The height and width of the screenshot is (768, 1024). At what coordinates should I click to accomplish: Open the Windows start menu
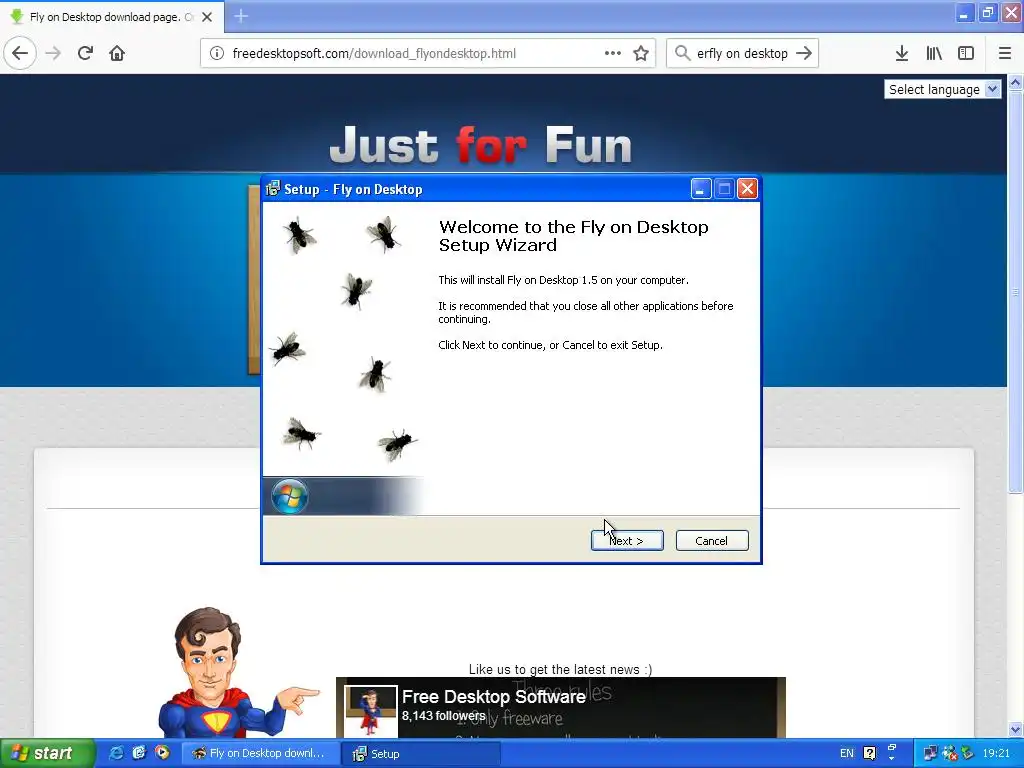coord(47,753)
